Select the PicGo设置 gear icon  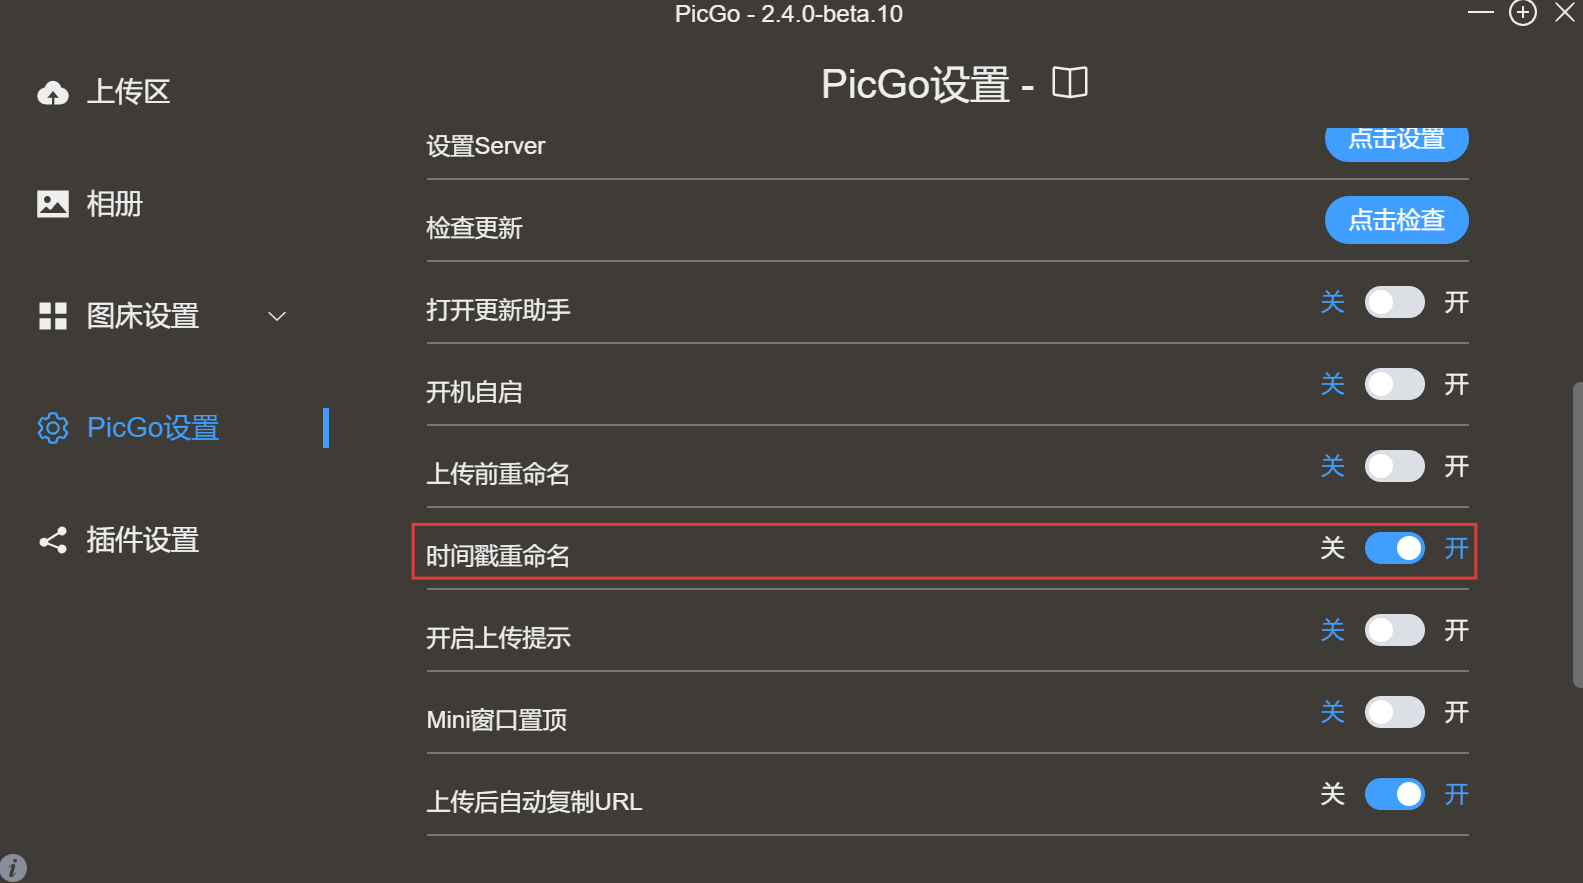(52, 428)
